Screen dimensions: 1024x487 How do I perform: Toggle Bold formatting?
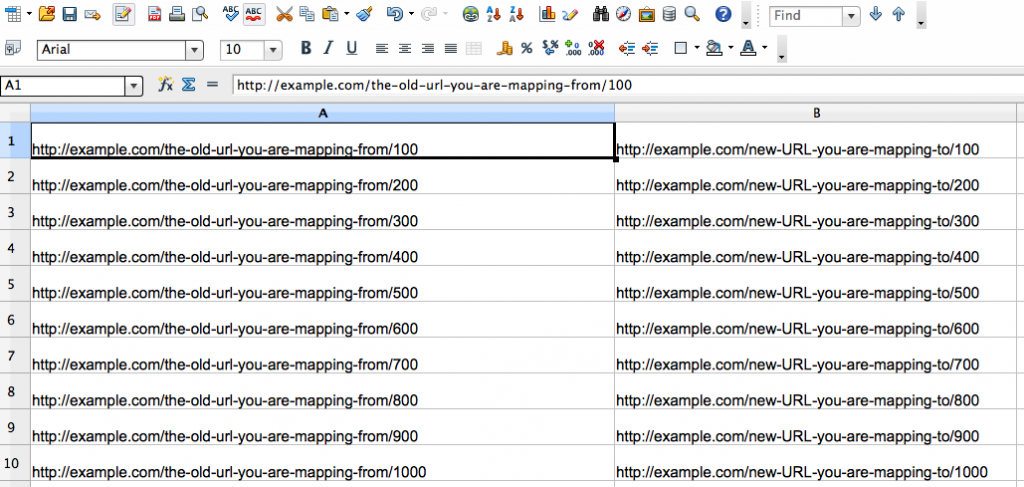pos(306,48)
